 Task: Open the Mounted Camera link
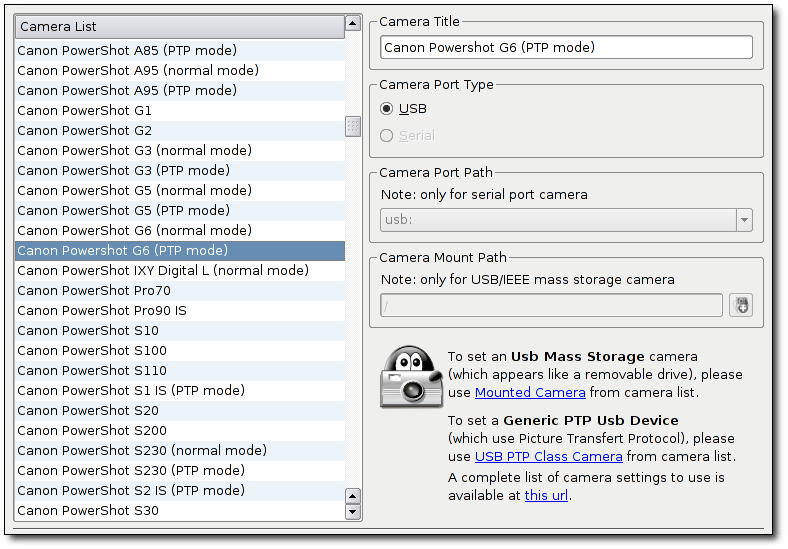[x=530, y=393]
